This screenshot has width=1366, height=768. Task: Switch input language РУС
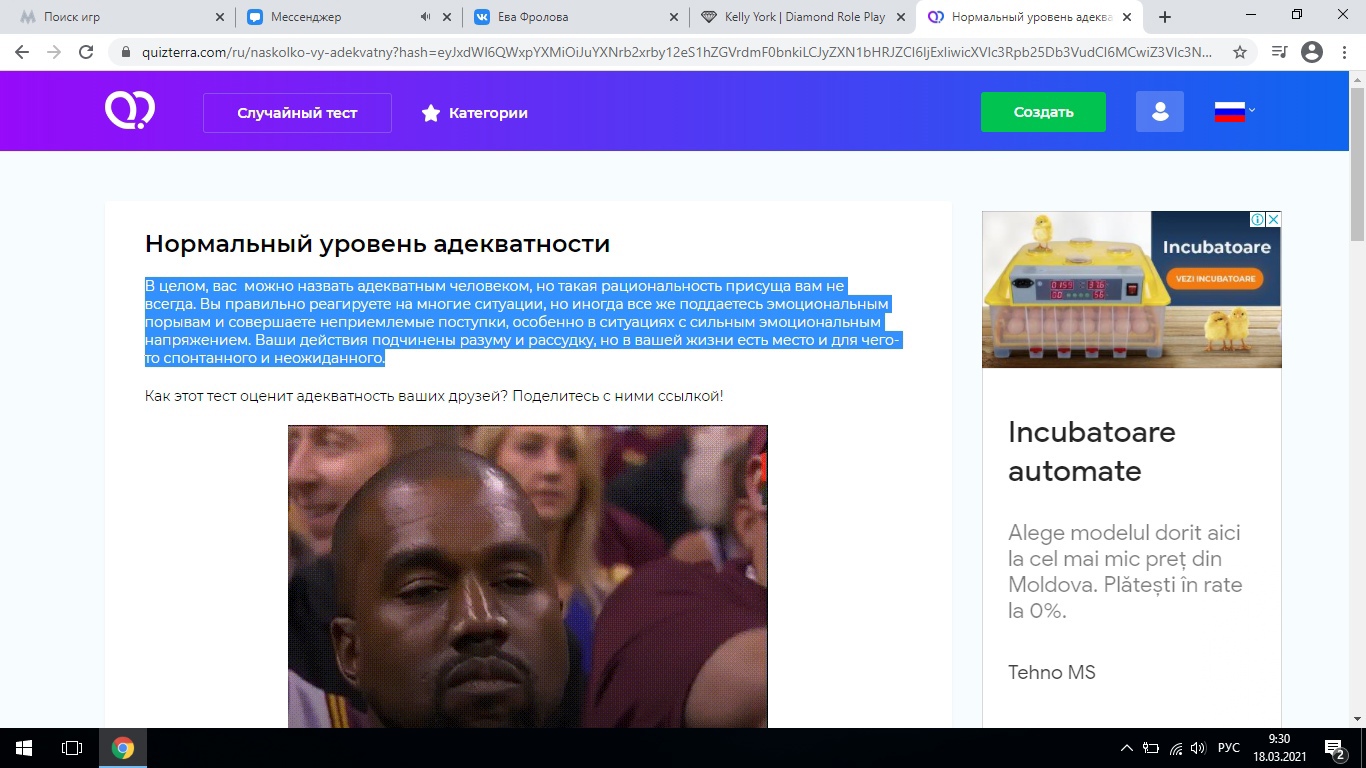click(1229, 748)
